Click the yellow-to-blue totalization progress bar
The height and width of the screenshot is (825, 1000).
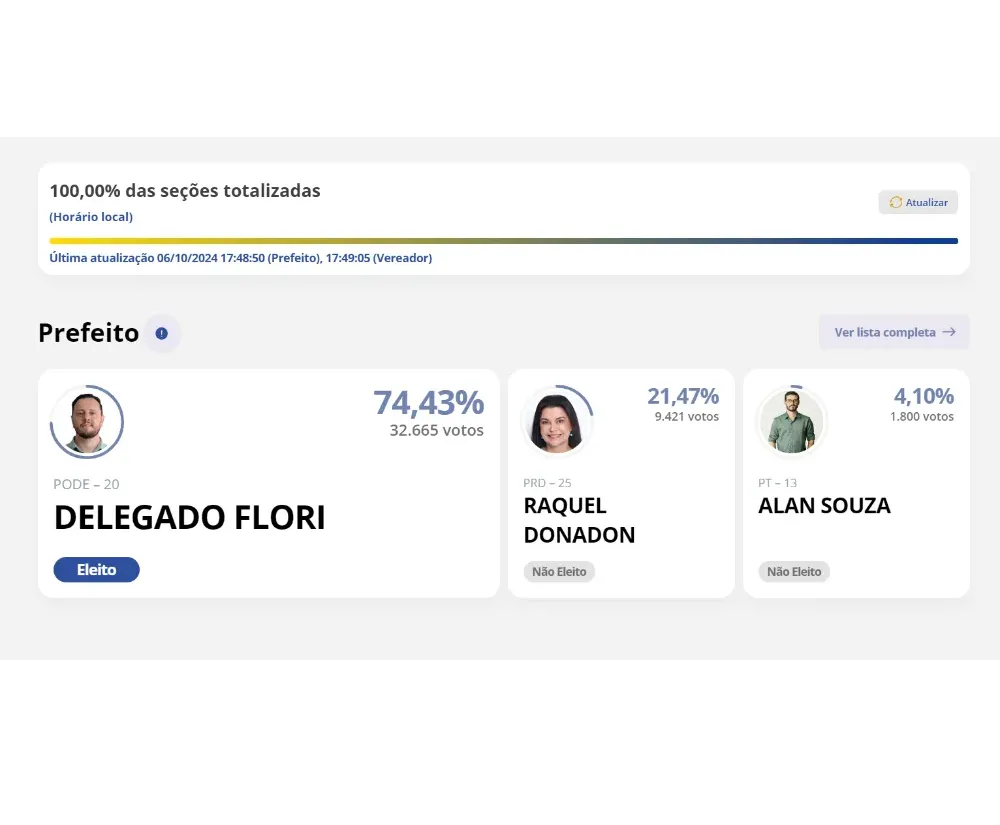coord(504,241)
